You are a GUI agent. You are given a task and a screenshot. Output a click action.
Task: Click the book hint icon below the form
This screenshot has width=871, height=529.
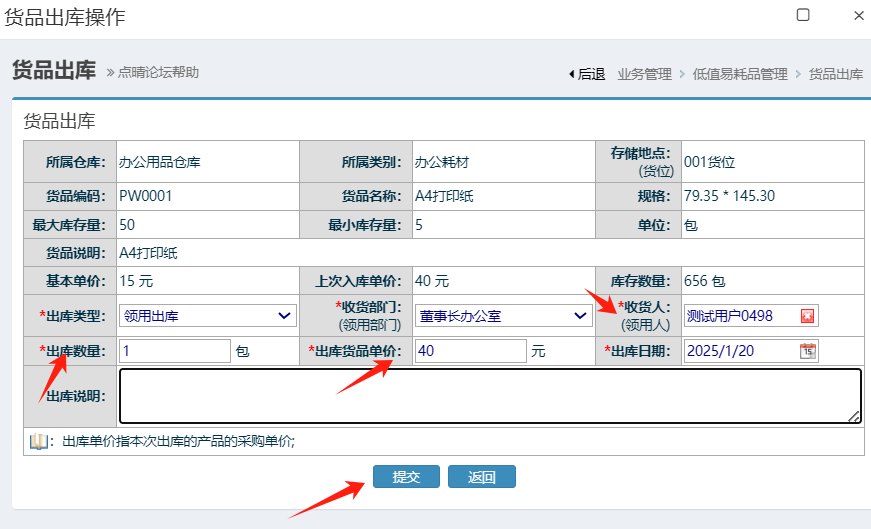click(x=39, y=441)
